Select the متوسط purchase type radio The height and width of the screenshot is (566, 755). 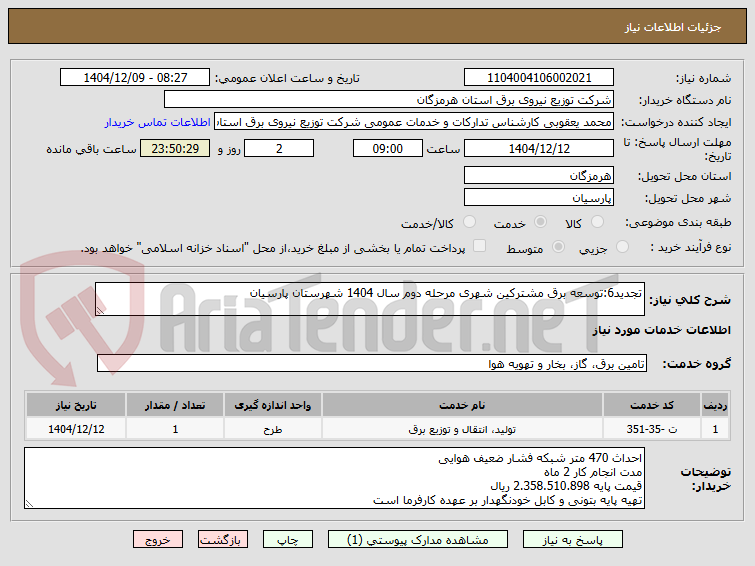coord(558,247)
